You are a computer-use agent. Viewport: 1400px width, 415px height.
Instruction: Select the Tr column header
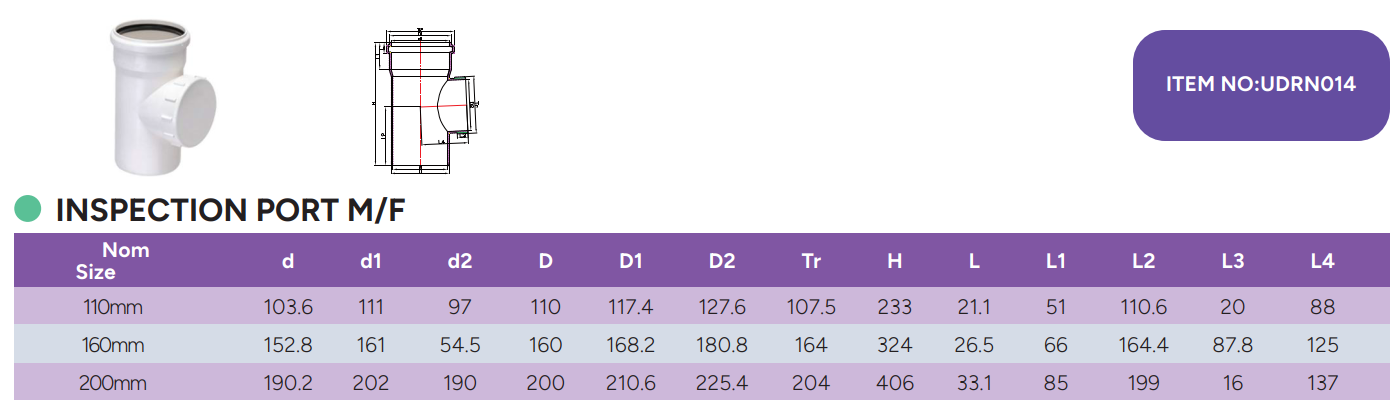point(811,262)
